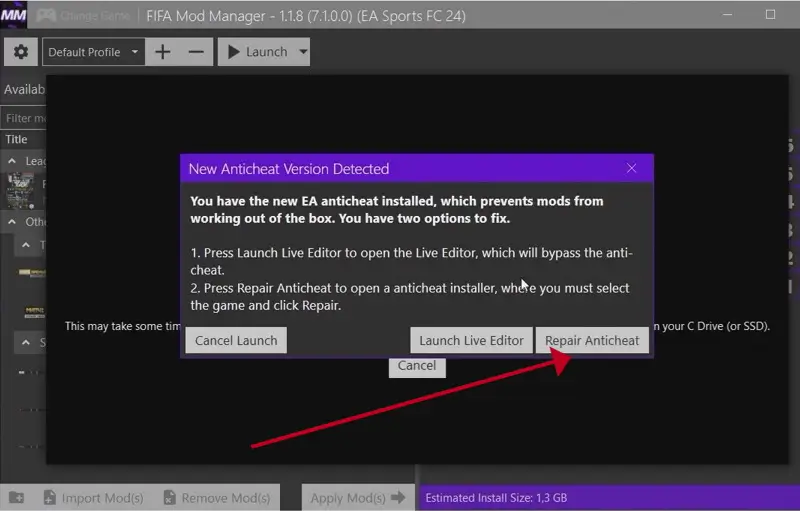Open the Default Profile dropdown
Screen dimensions: 800x511
93,52
